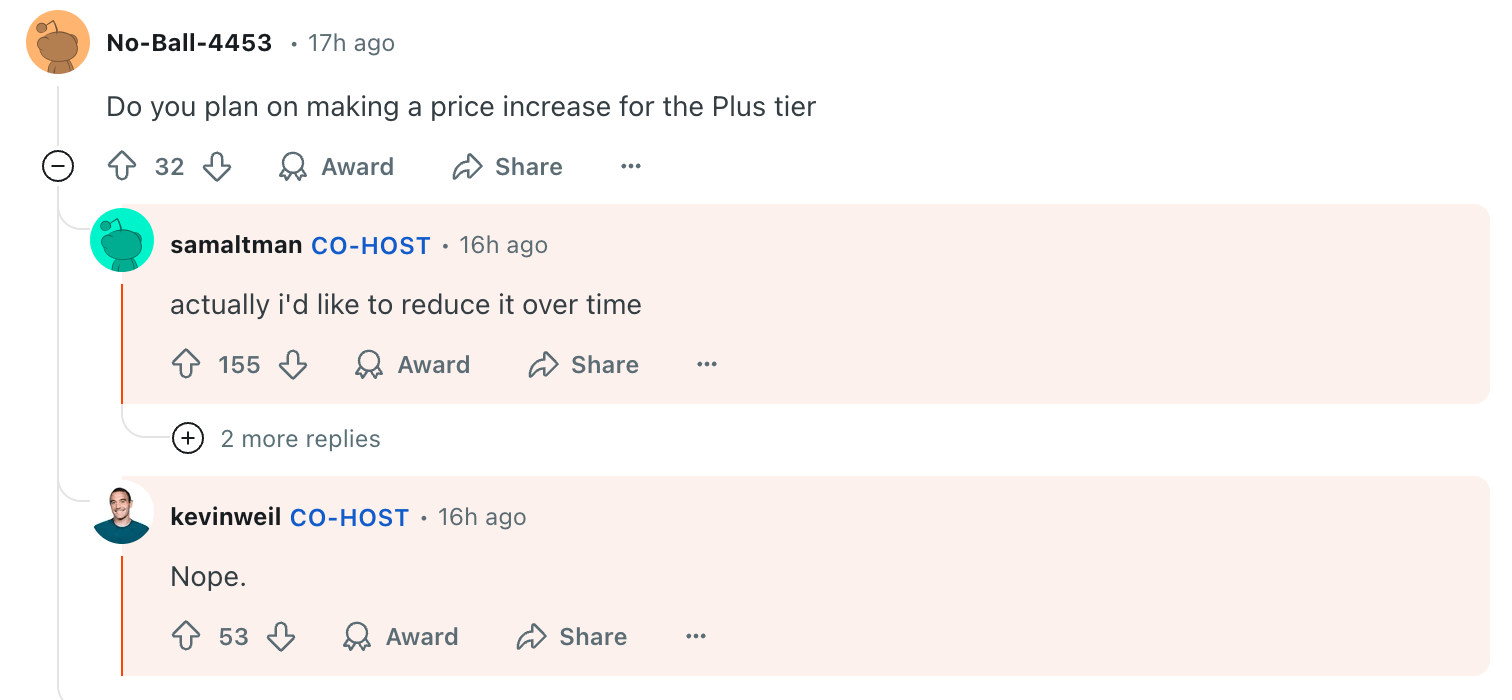Open more options for samaltman's reply
The image size is (1512, 700).
point(707,365)
